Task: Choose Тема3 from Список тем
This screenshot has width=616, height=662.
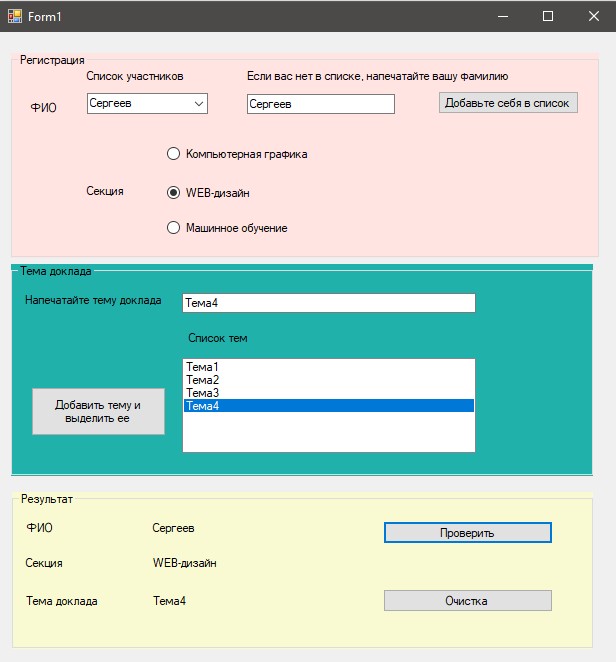Action: click(328, 393)
